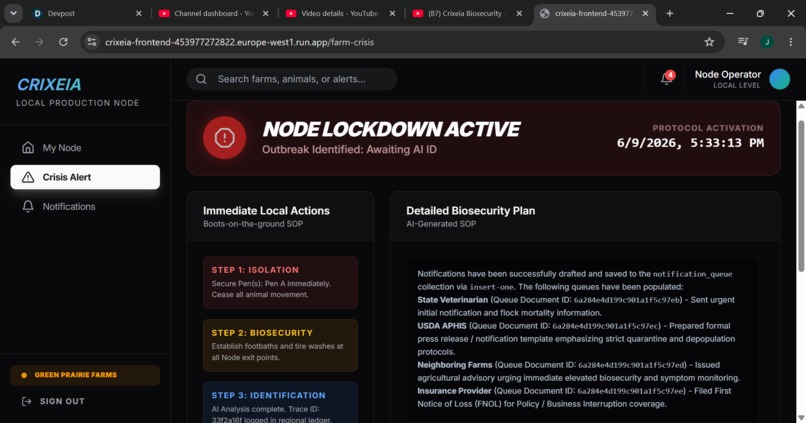The width and height of the screenshot is (806, 423).
Task: Click the Detailed Biosecurity Plan heading
Action: click(470, 211)
